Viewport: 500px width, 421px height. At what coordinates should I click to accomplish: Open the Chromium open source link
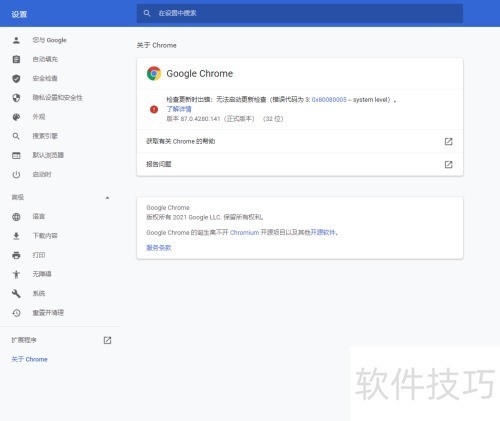pos(244,233)
